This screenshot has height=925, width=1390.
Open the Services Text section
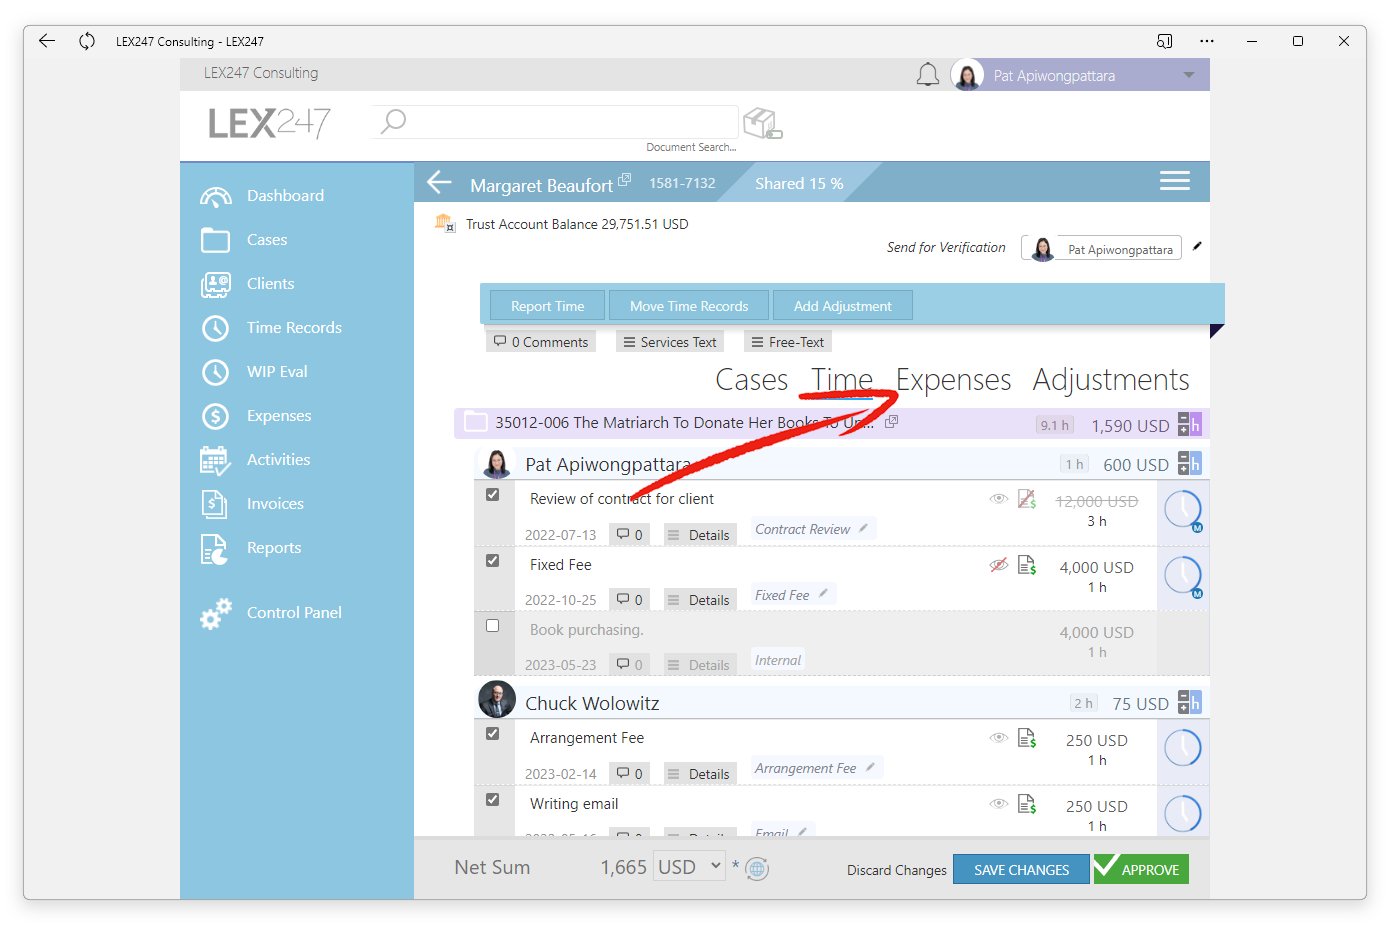(x=670, y=342)
